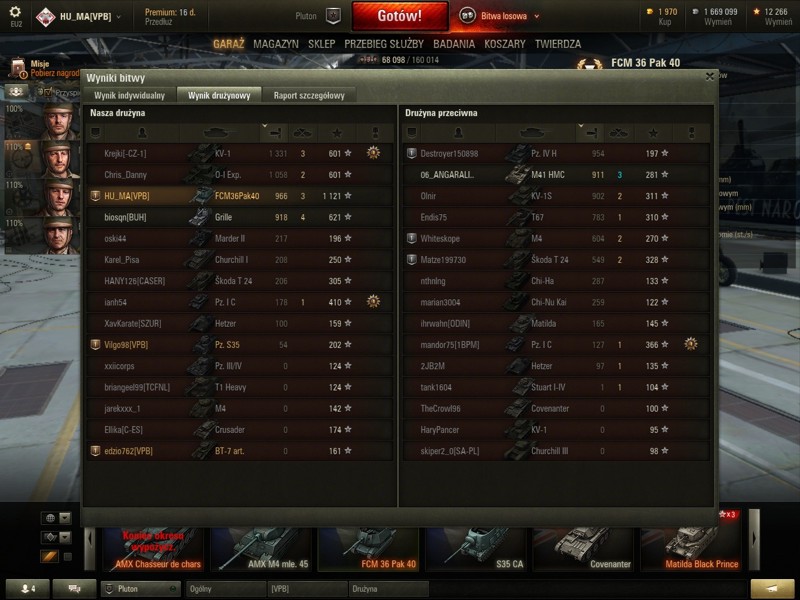The width and height of the screenshot is (800, 600).
Task: Click Przedłuż premium link
Action: [x=158, y=22]
